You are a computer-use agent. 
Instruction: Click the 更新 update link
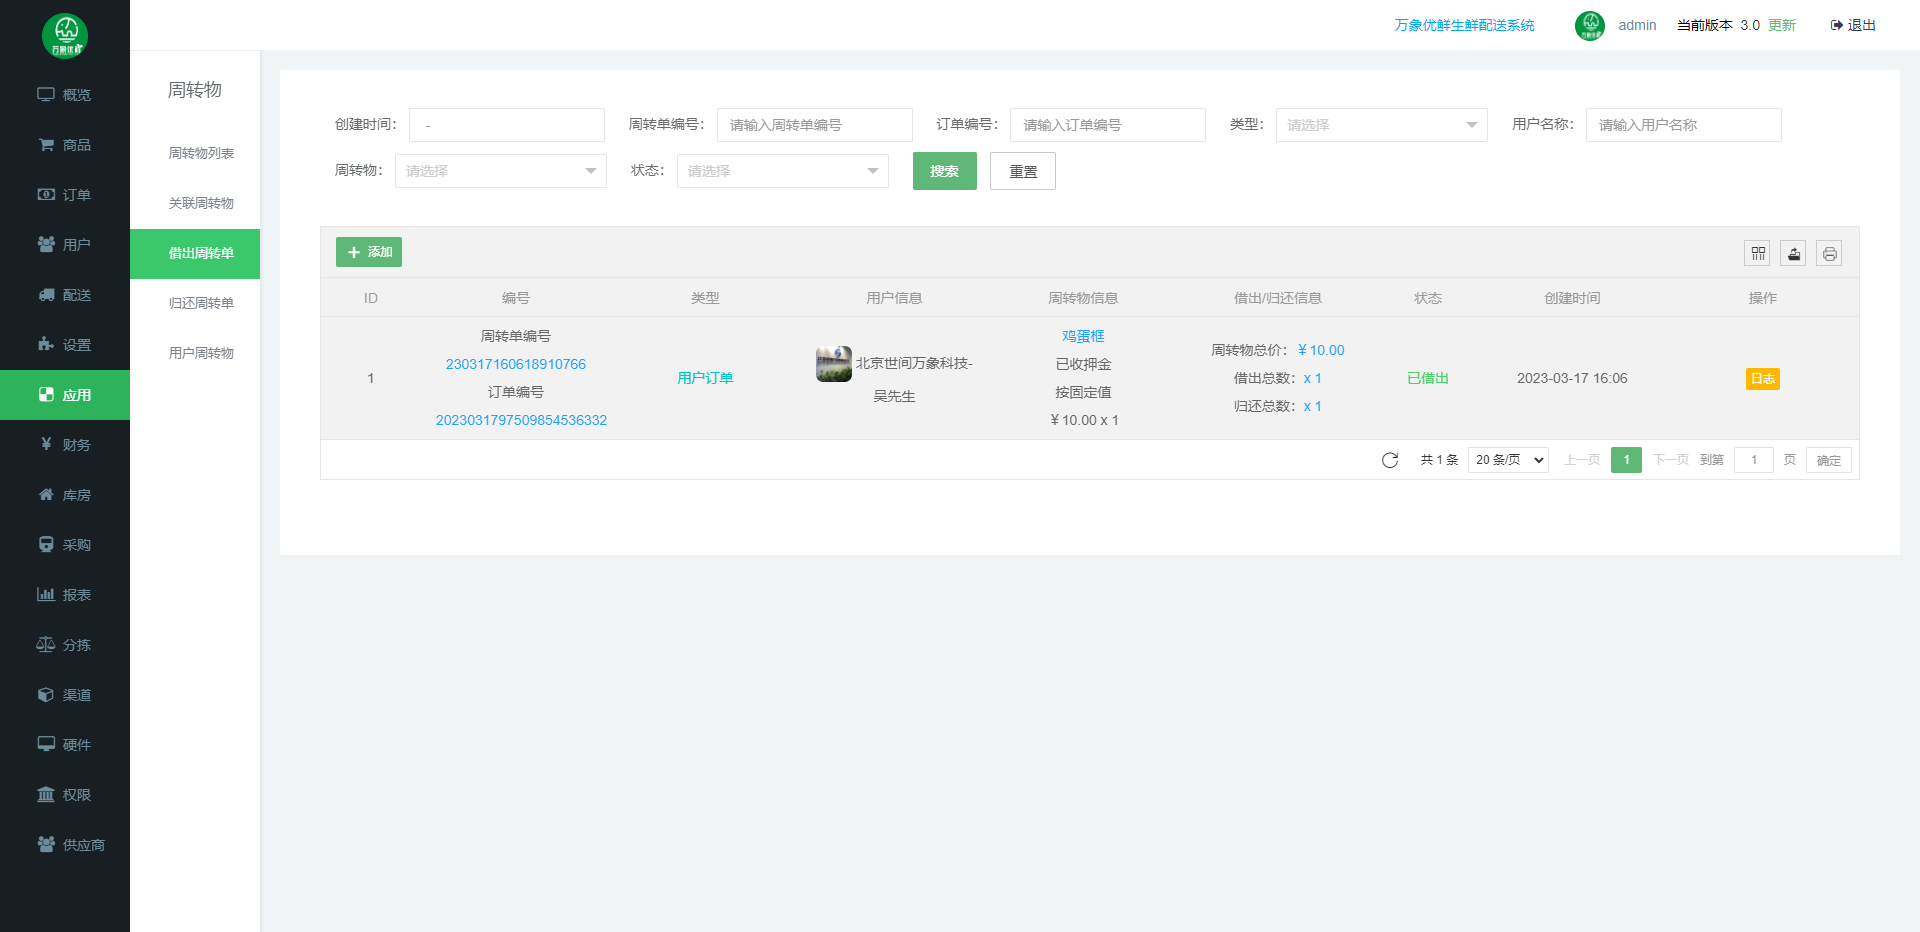(x=1782, y=25)
